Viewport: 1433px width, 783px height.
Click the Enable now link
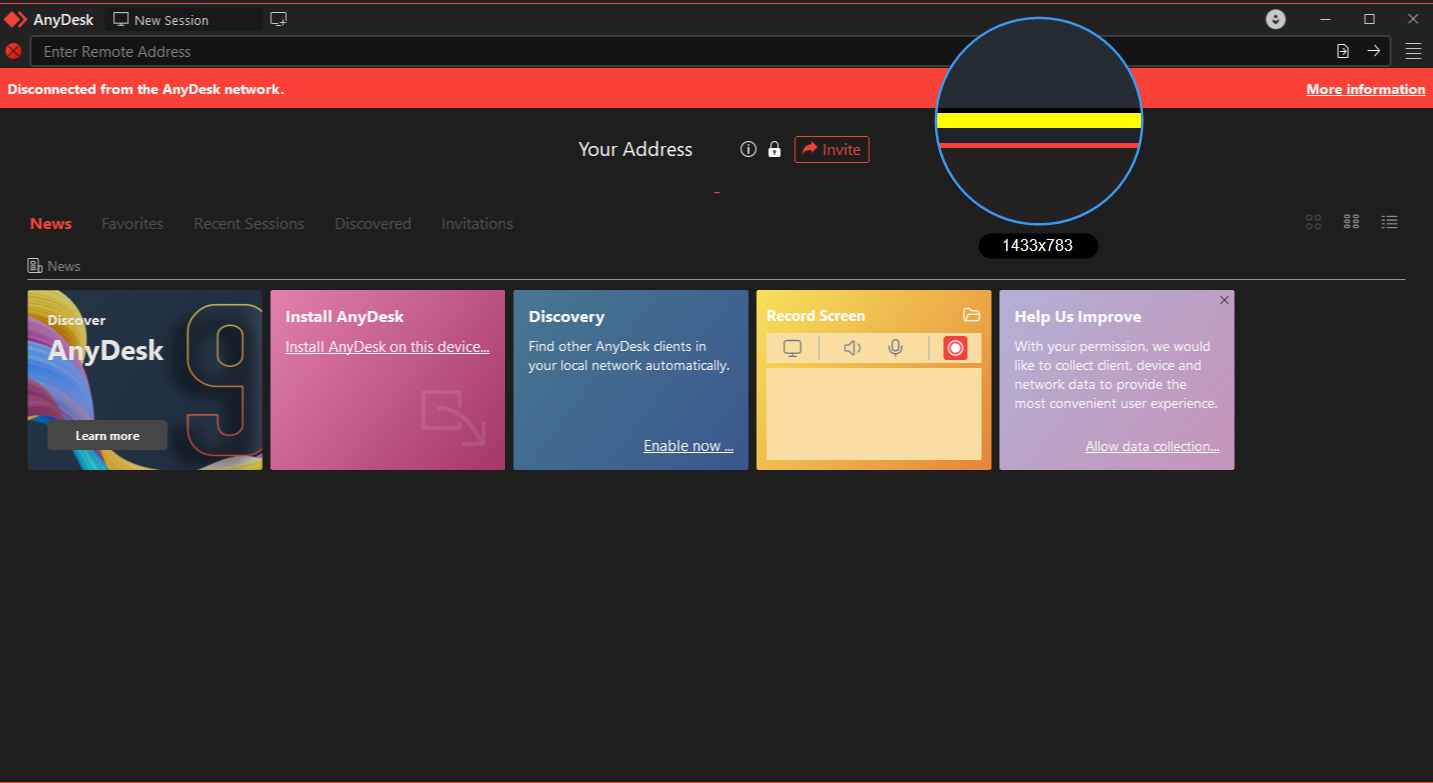click(x=688, y=446)
